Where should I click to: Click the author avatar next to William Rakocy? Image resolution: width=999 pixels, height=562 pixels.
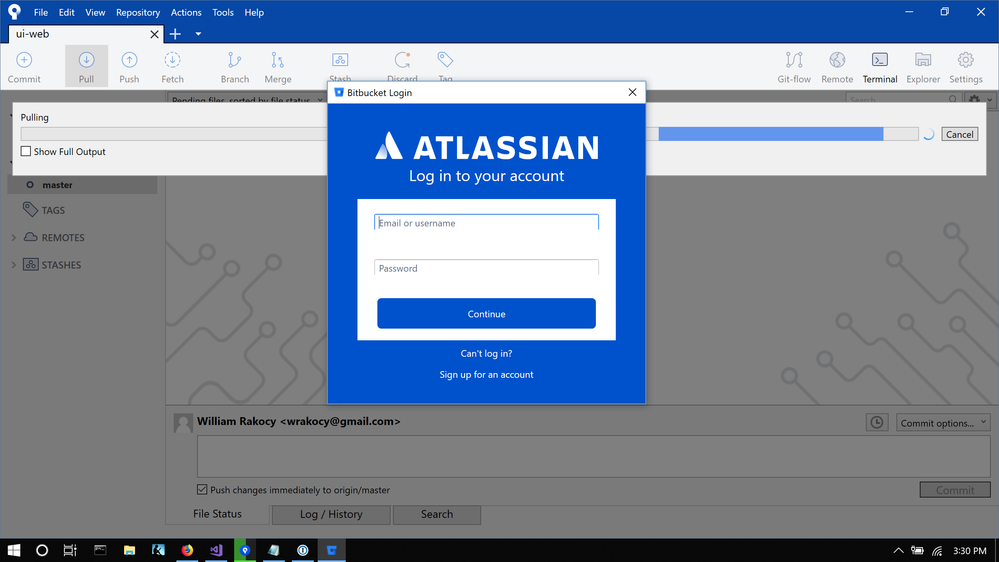(x=183, y=423)
